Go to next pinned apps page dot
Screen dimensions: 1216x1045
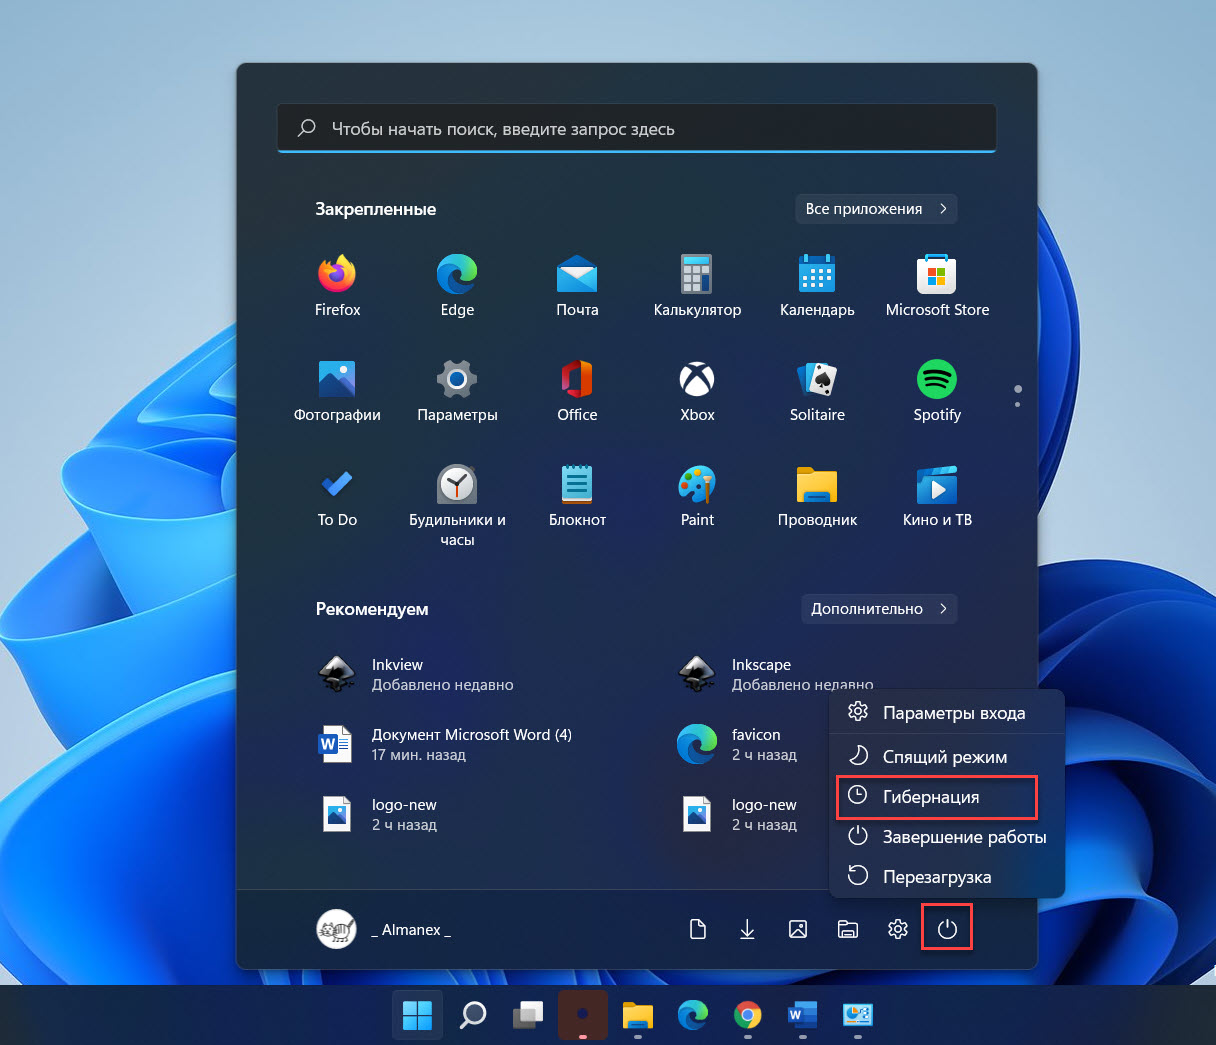(1018, 404)
